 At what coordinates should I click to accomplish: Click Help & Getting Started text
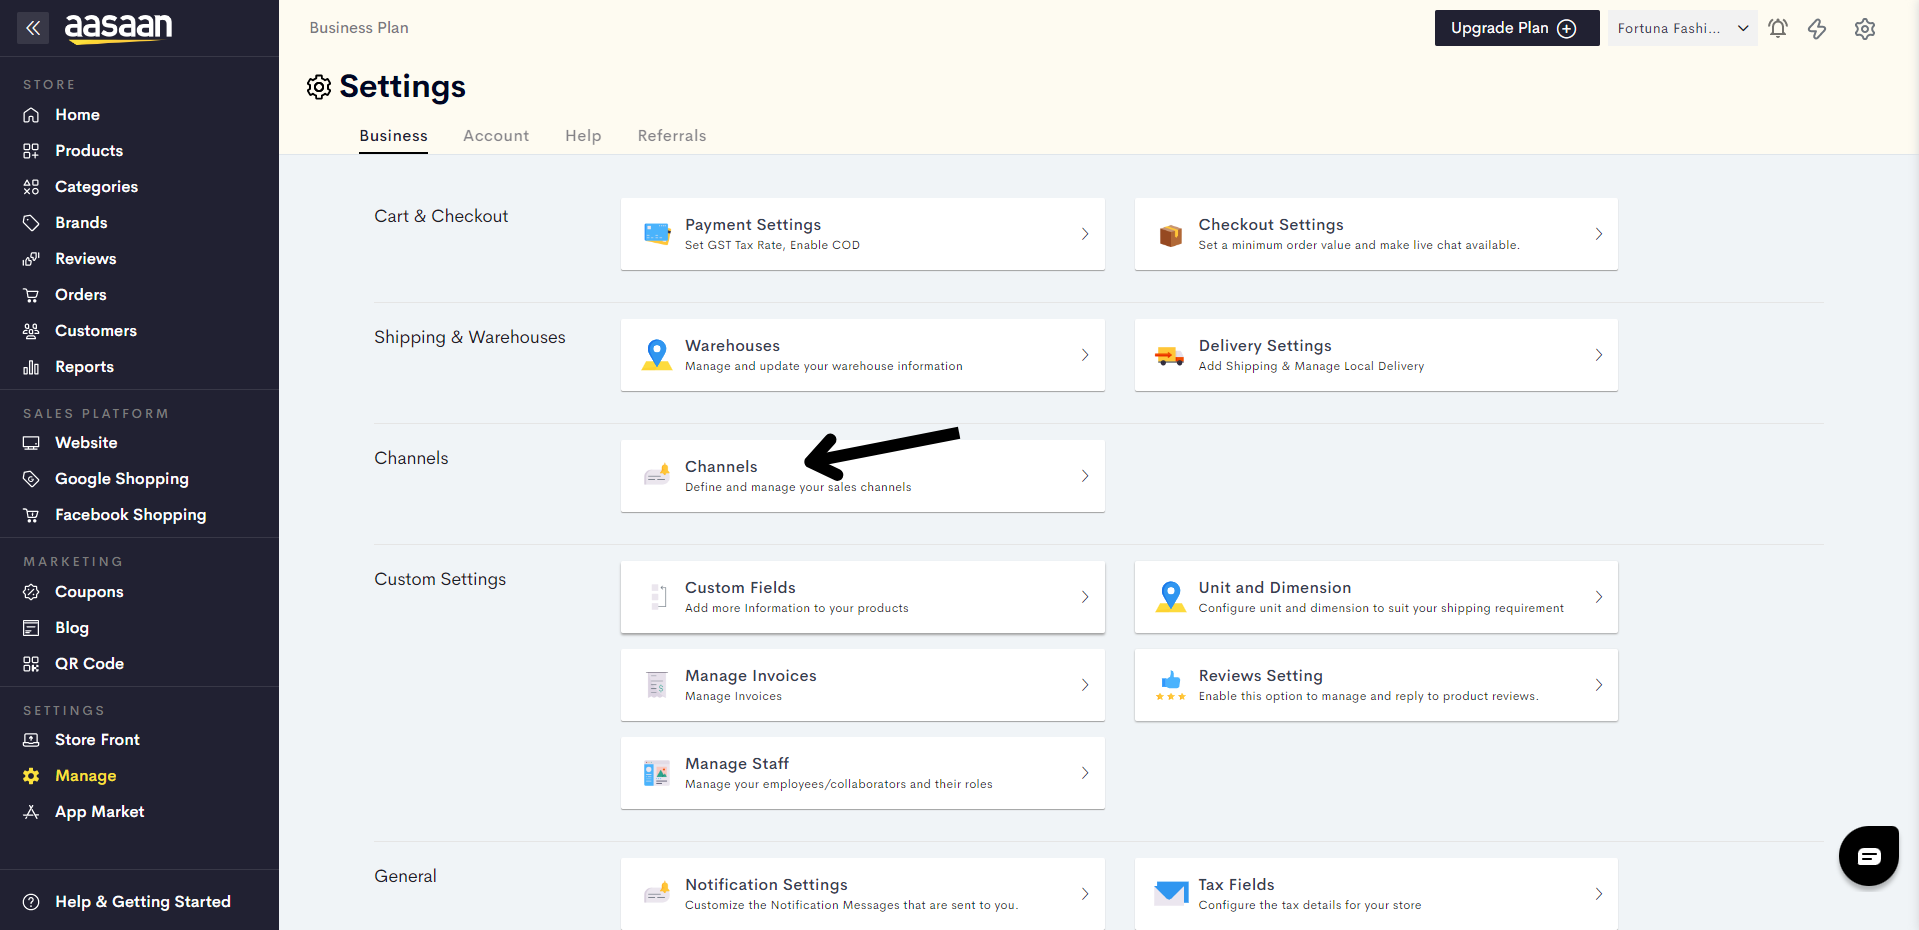pos(143,902)
